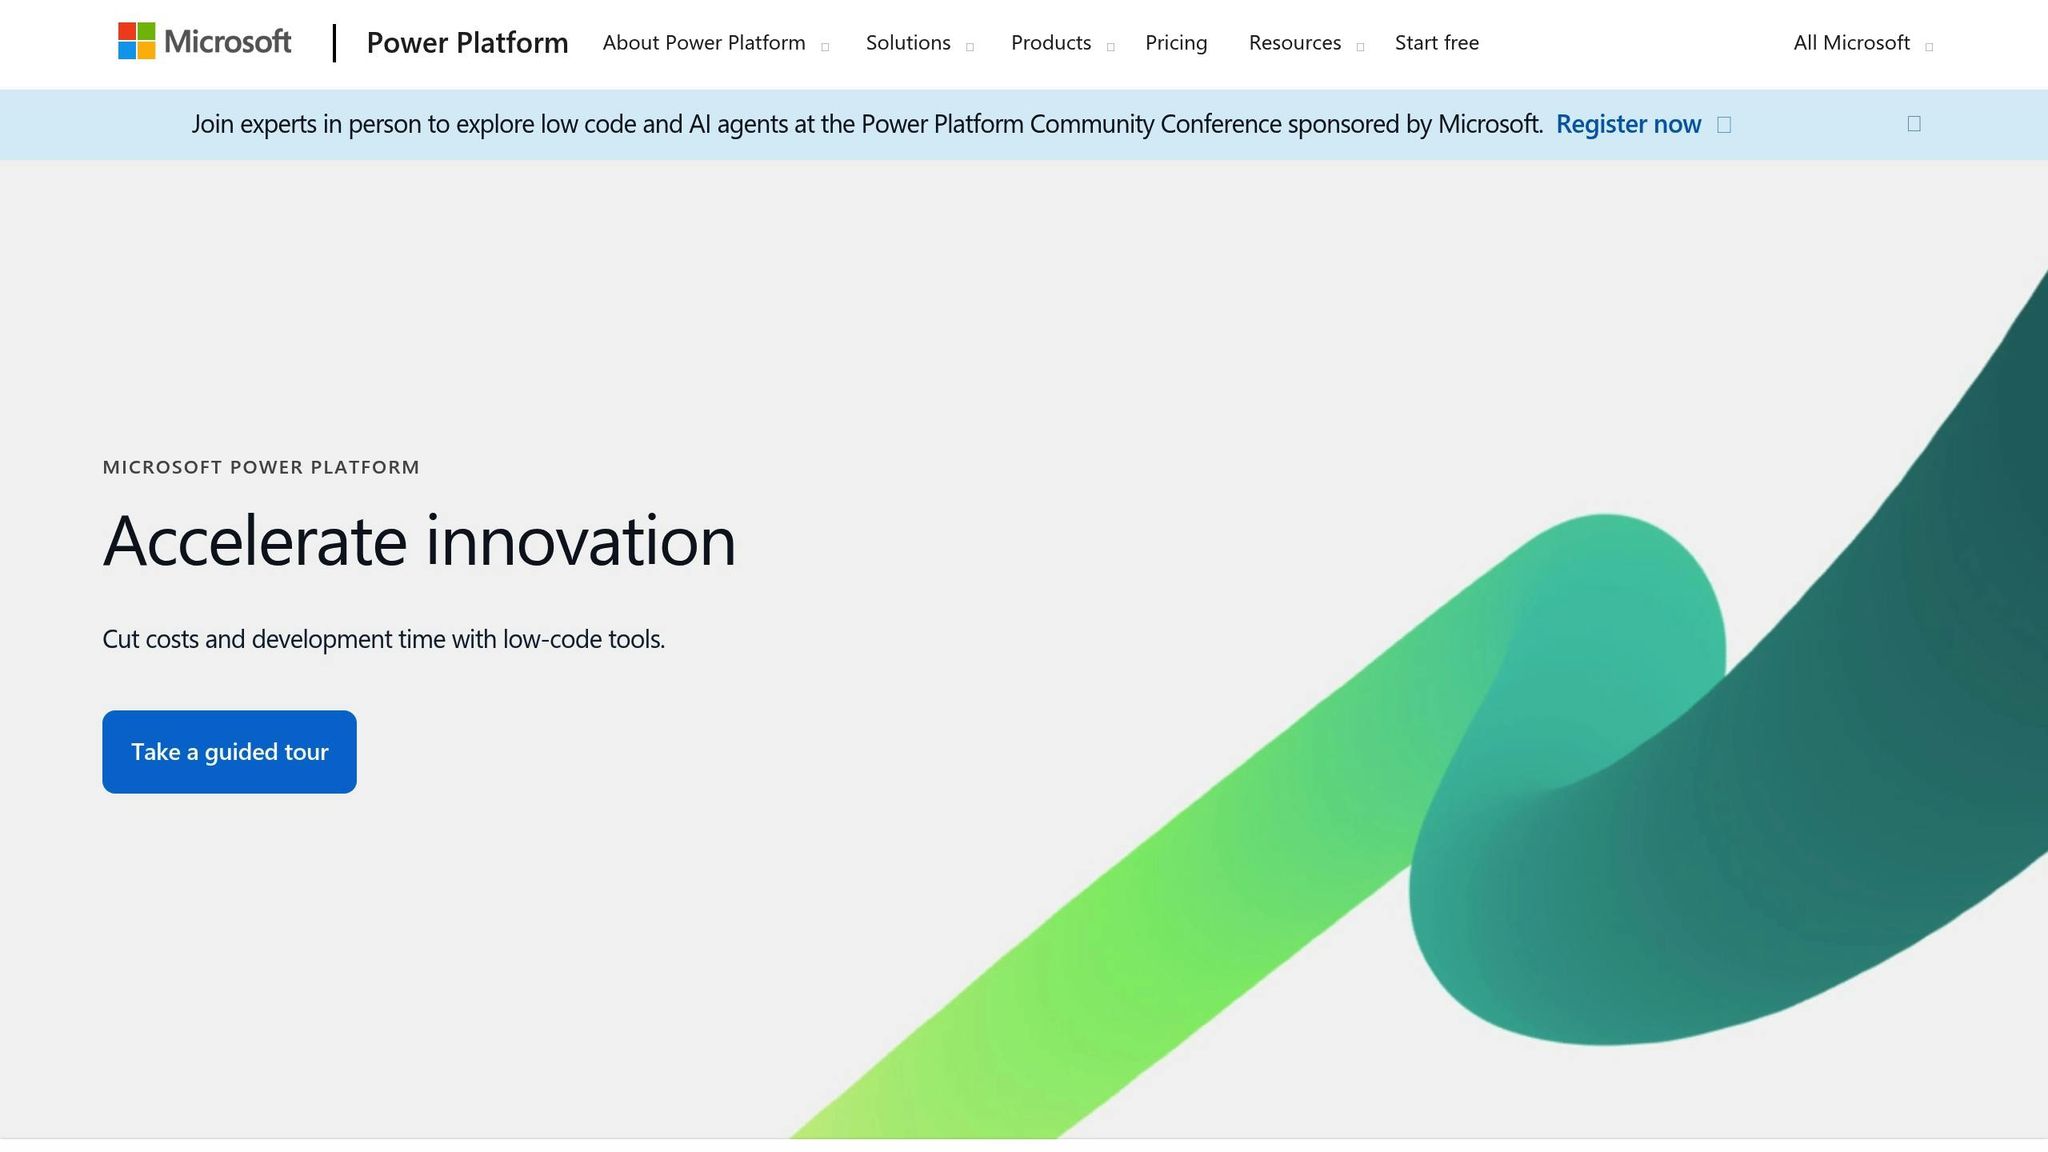
Task: Expand the Solutions dropdown
Action: click(x=968, y=47)
